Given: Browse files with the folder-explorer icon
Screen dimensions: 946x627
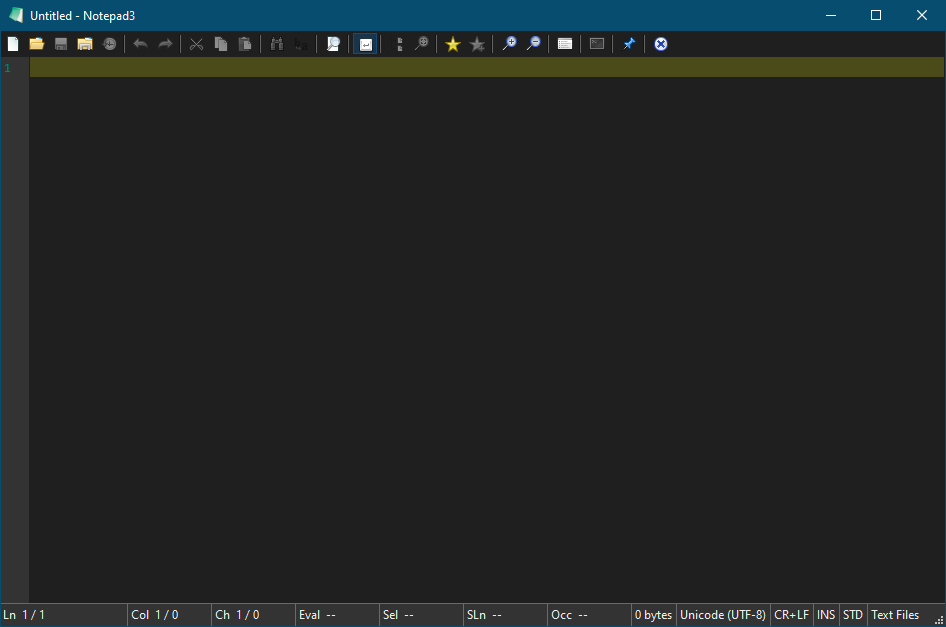Looking at the screenshot, I should pyautogui.click(x=85, y=44).
